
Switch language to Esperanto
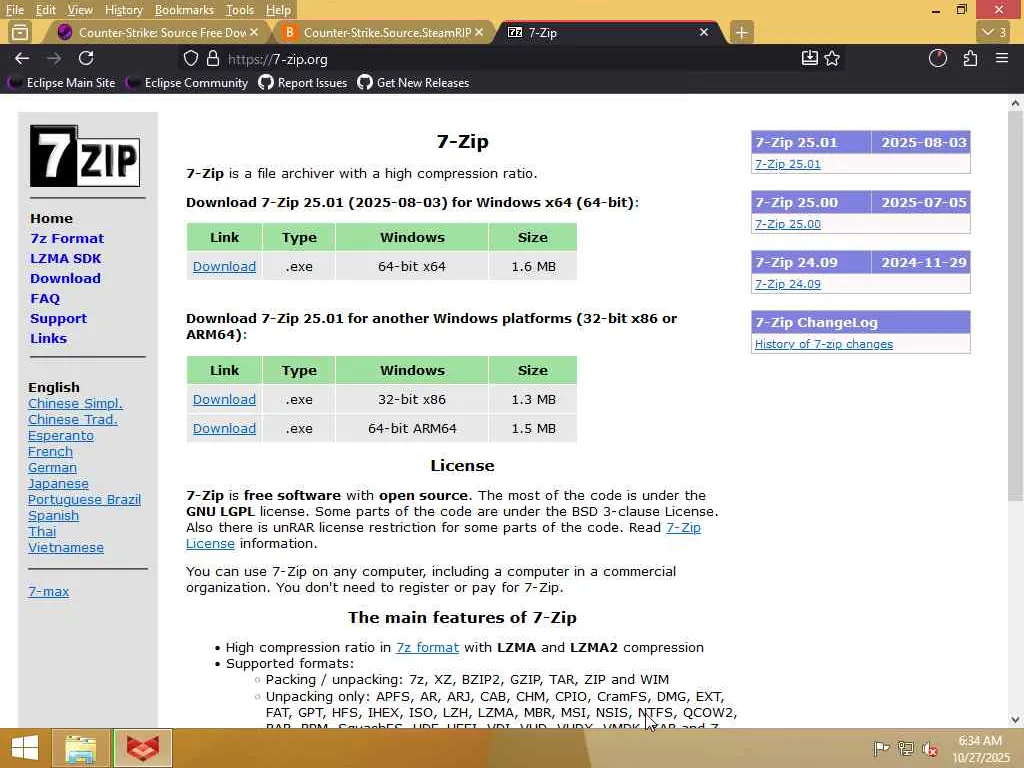pyautogui.click(x=61, y=436)
